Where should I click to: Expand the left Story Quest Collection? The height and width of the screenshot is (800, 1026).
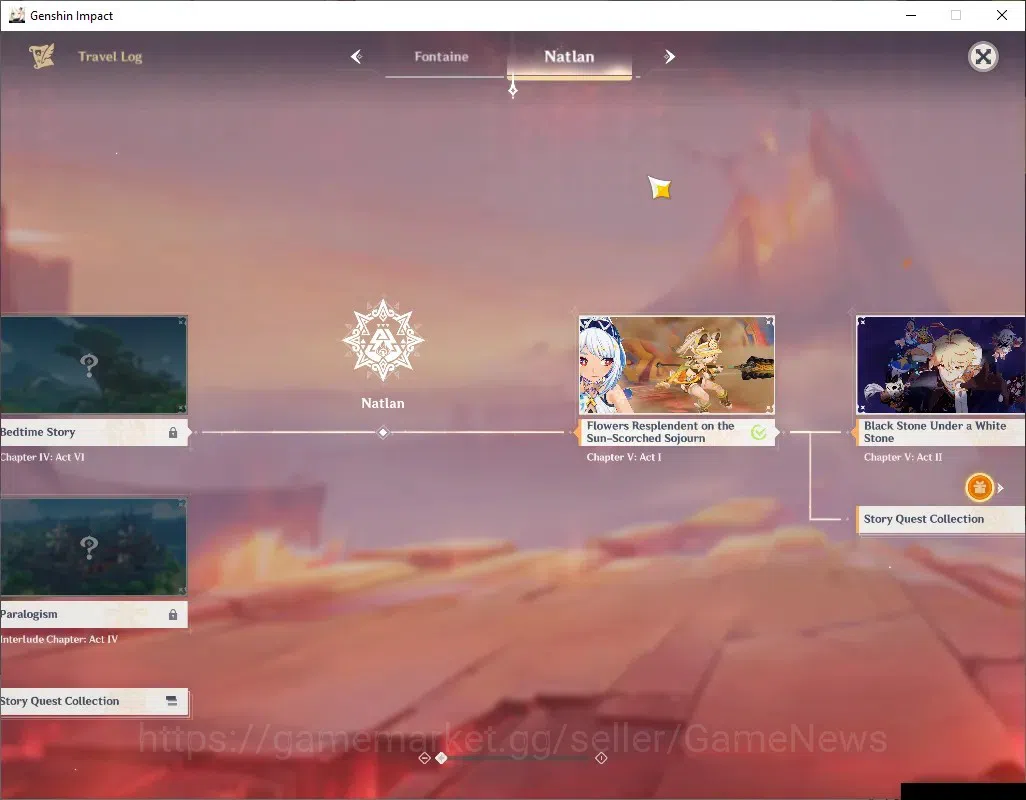[94, 701]
